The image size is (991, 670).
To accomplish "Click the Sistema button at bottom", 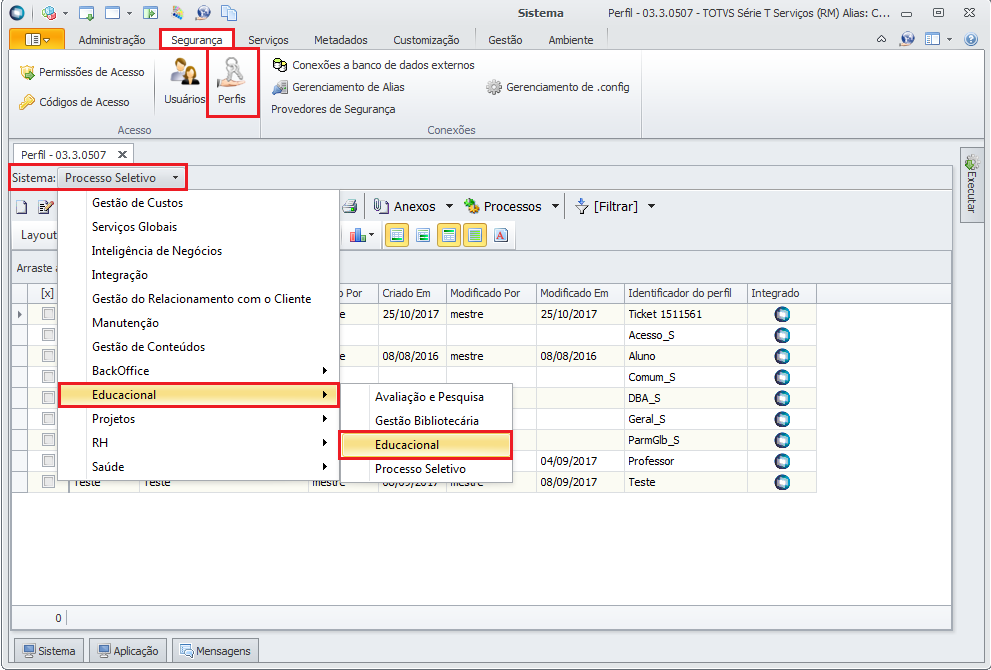I will pyautogui.click(x=49, y=650).
